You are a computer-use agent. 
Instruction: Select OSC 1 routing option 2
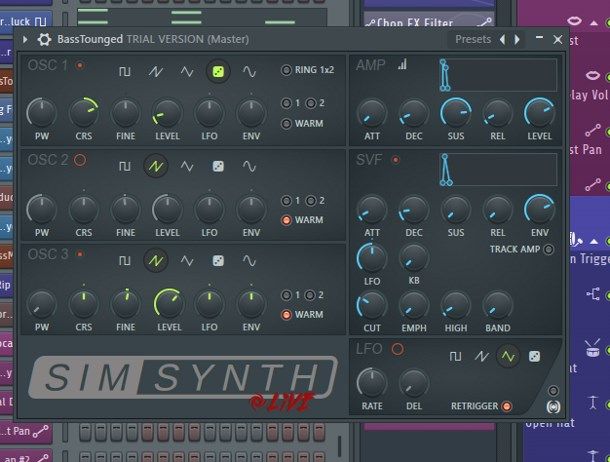click(x=310, y=103)
